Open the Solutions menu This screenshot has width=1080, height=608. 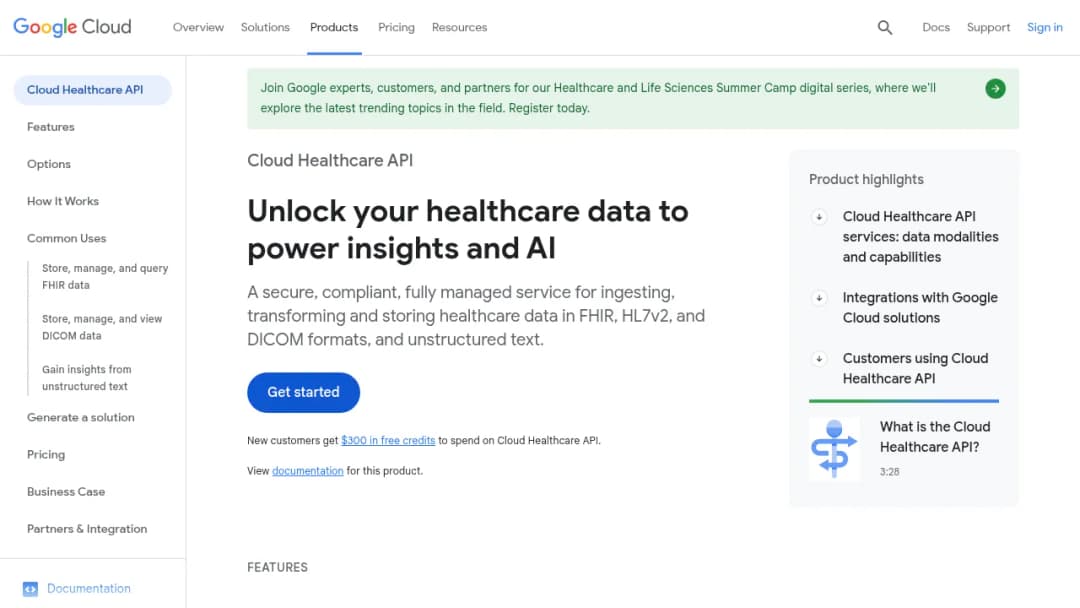(x=265, y=28)
